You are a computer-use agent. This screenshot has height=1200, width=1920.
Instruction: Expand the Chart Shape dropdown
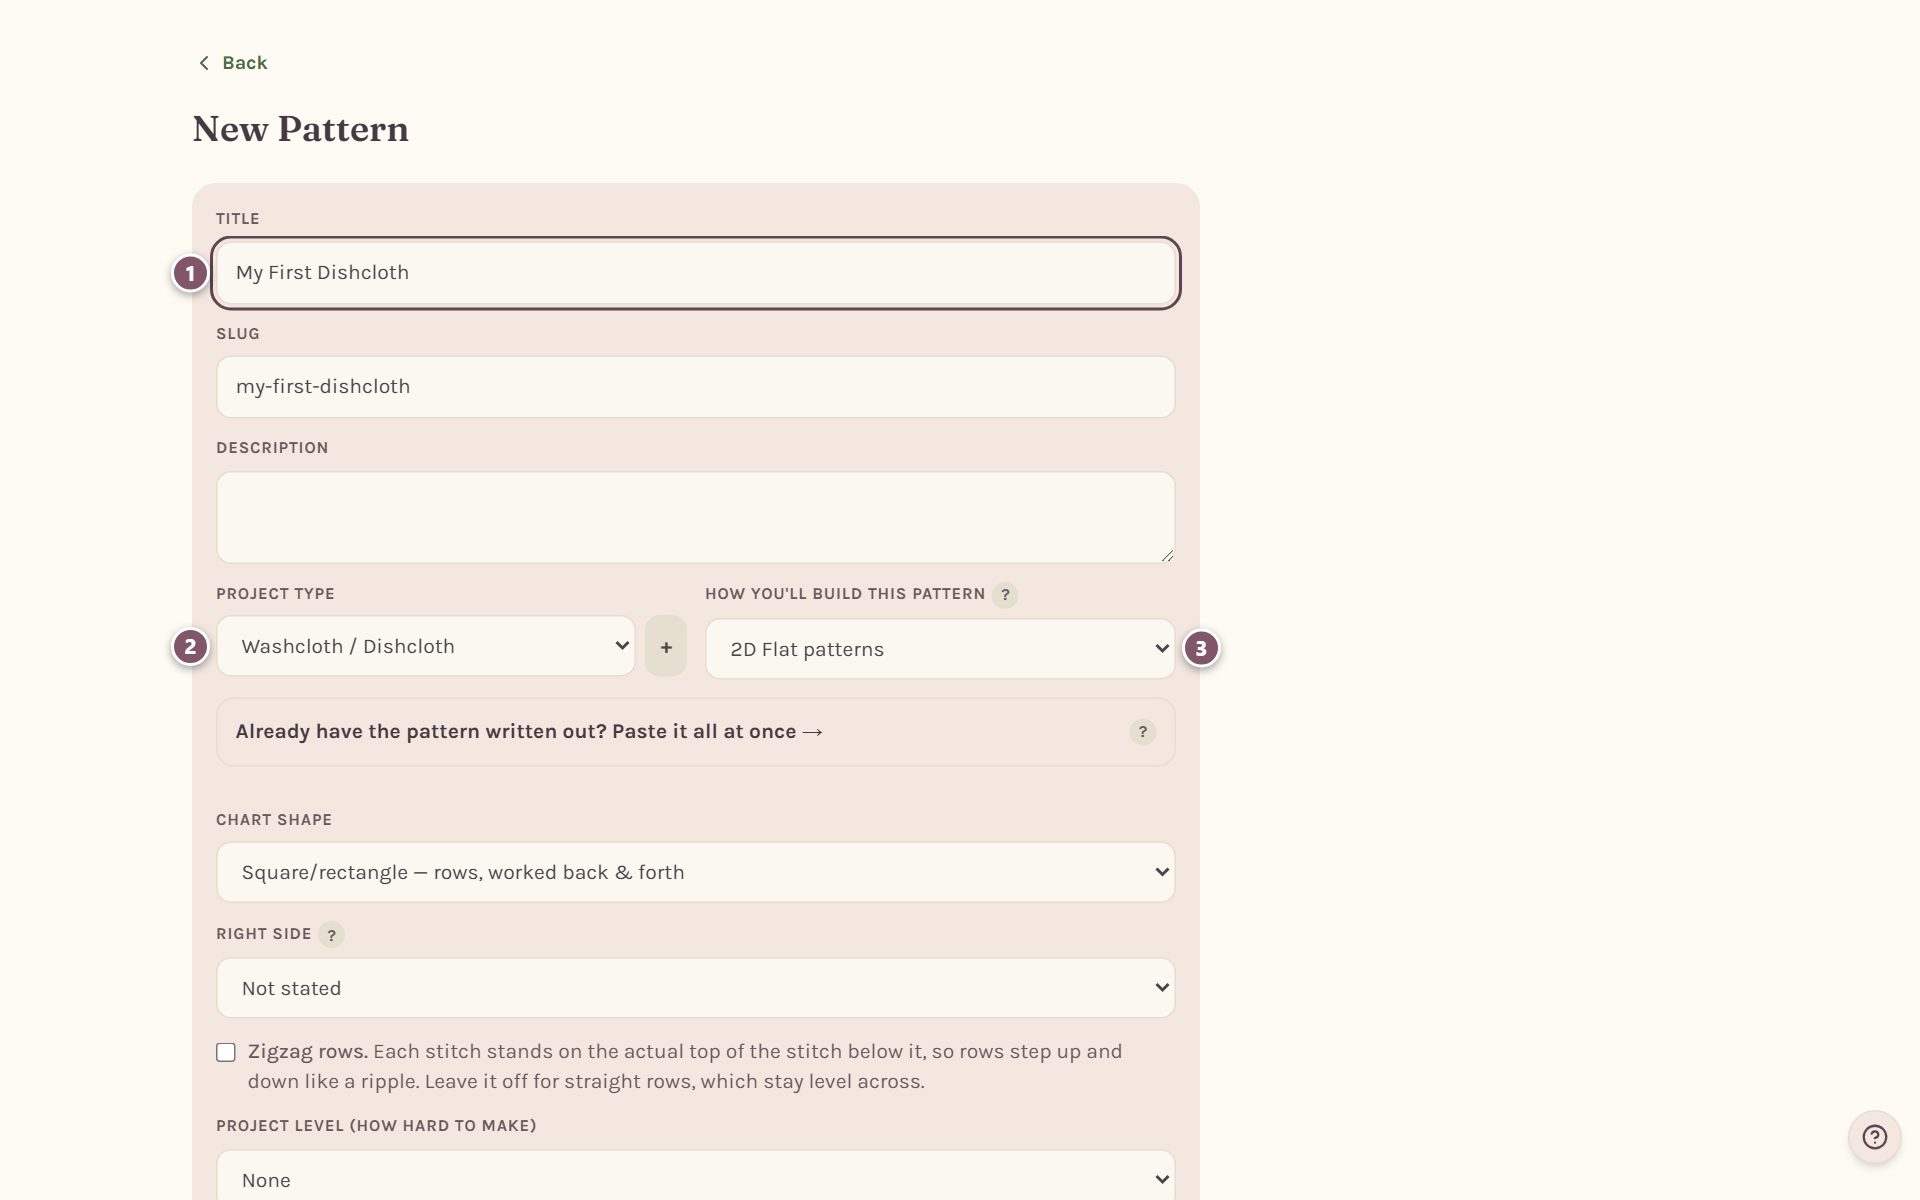696,872
